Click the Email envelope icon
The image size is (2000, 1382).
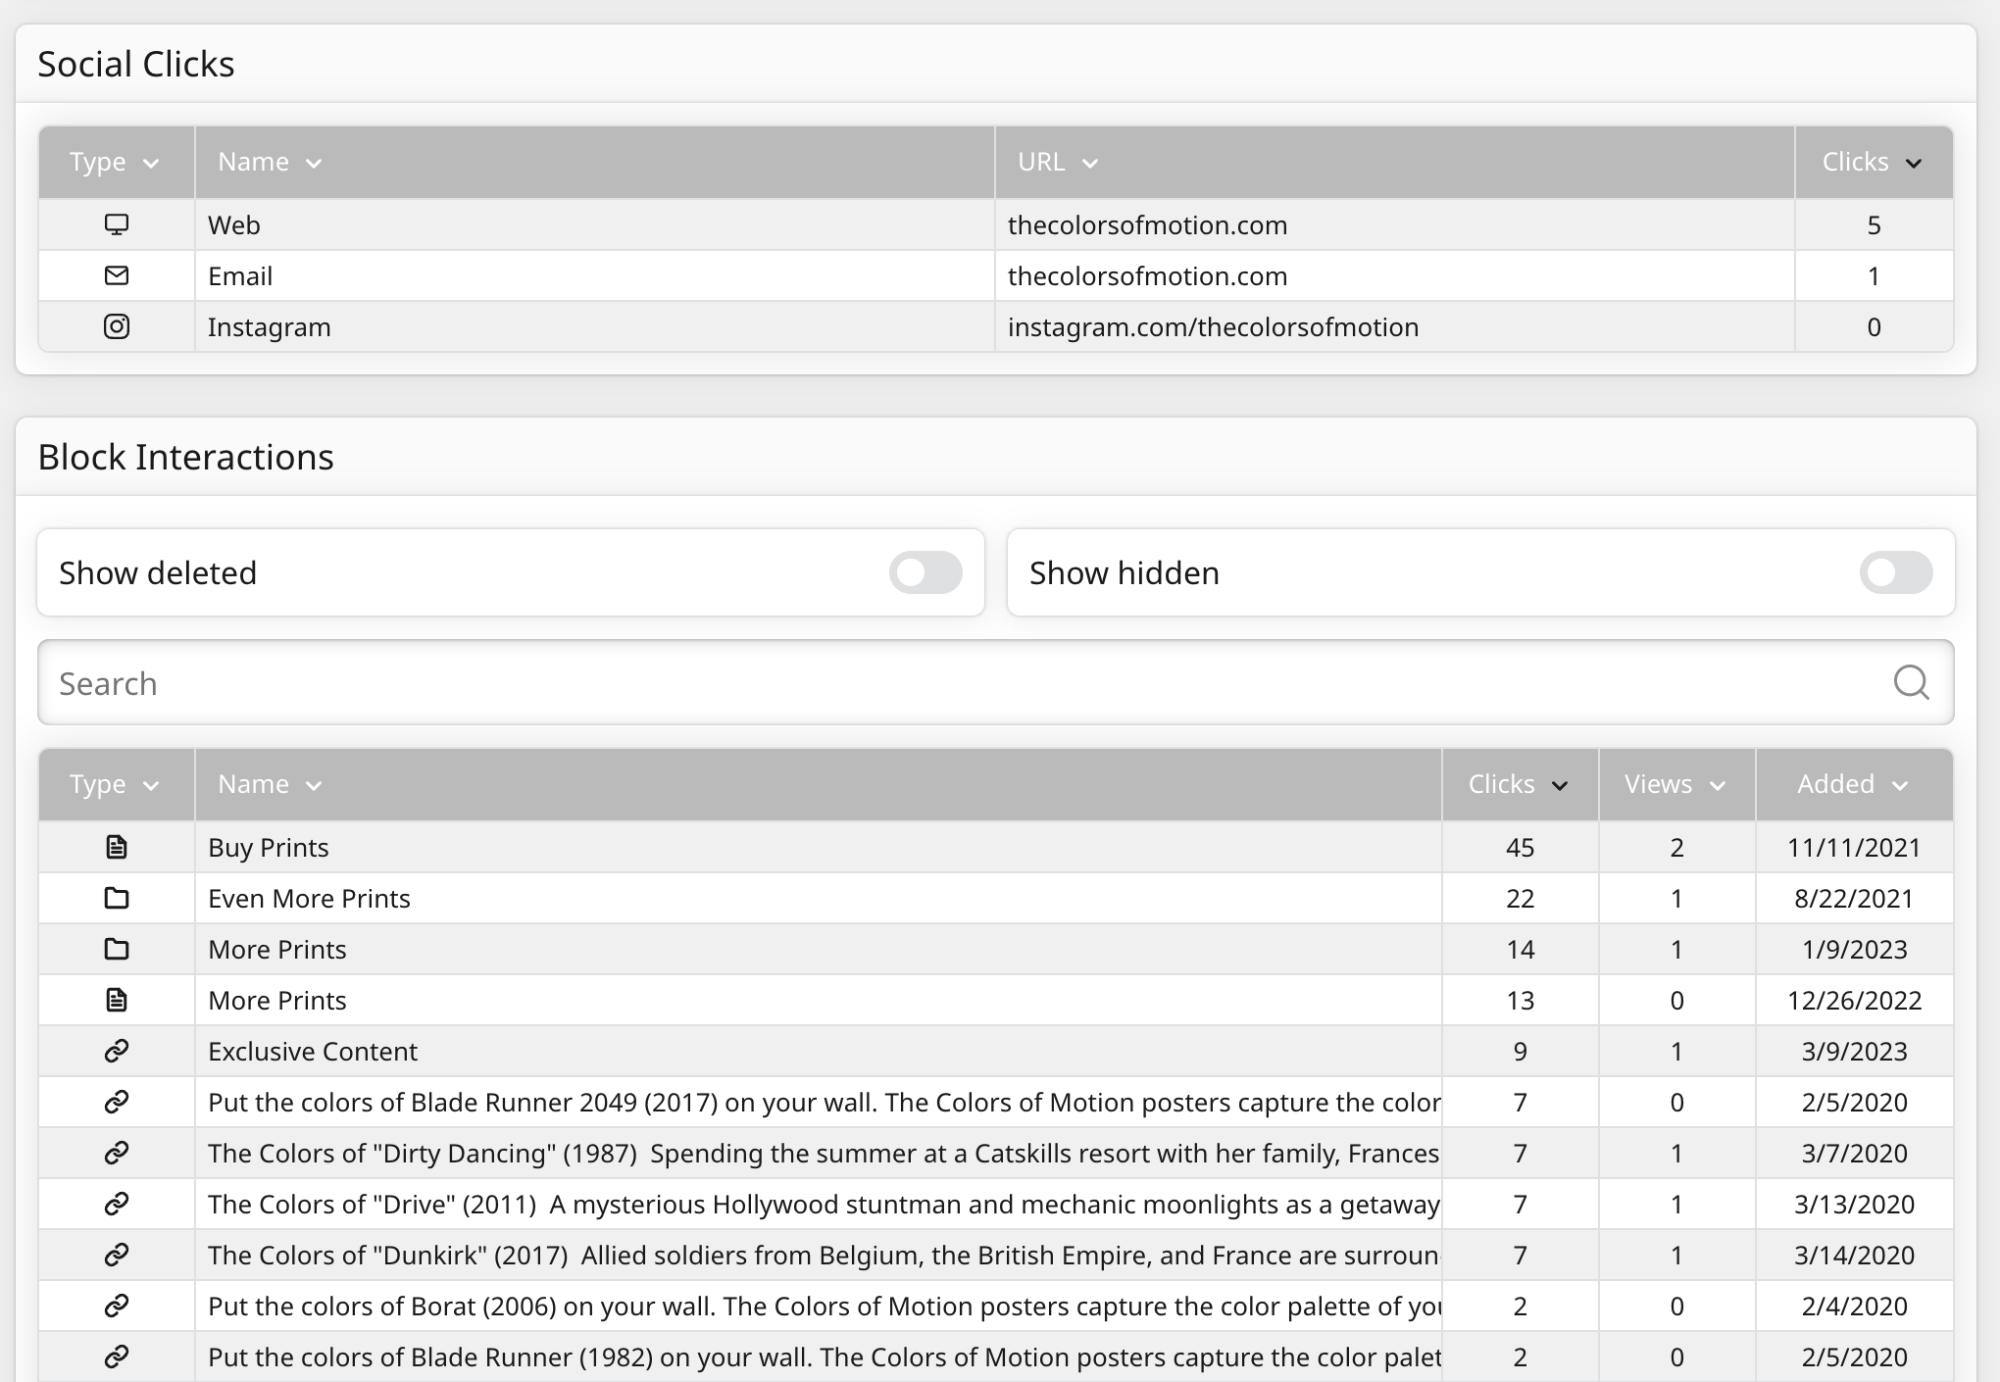click(116, 275)
